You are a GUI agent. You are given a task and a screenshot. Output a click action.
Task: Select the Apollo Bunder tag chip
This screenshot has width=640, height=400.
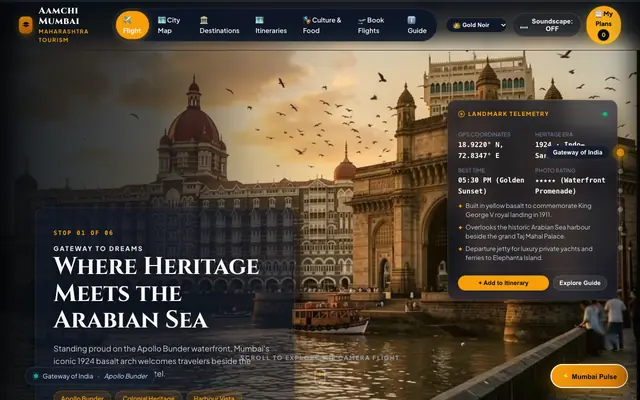tap(82, 397)
